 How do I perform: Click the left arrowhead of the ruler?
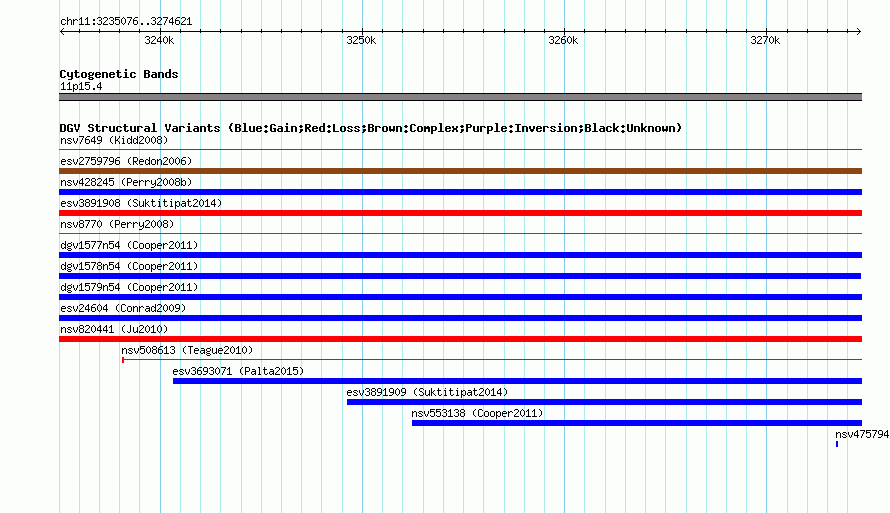coord(62,31)
